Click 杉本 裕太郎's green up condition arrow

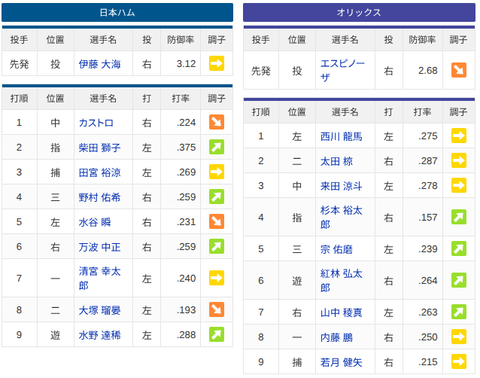pos(459,217)
